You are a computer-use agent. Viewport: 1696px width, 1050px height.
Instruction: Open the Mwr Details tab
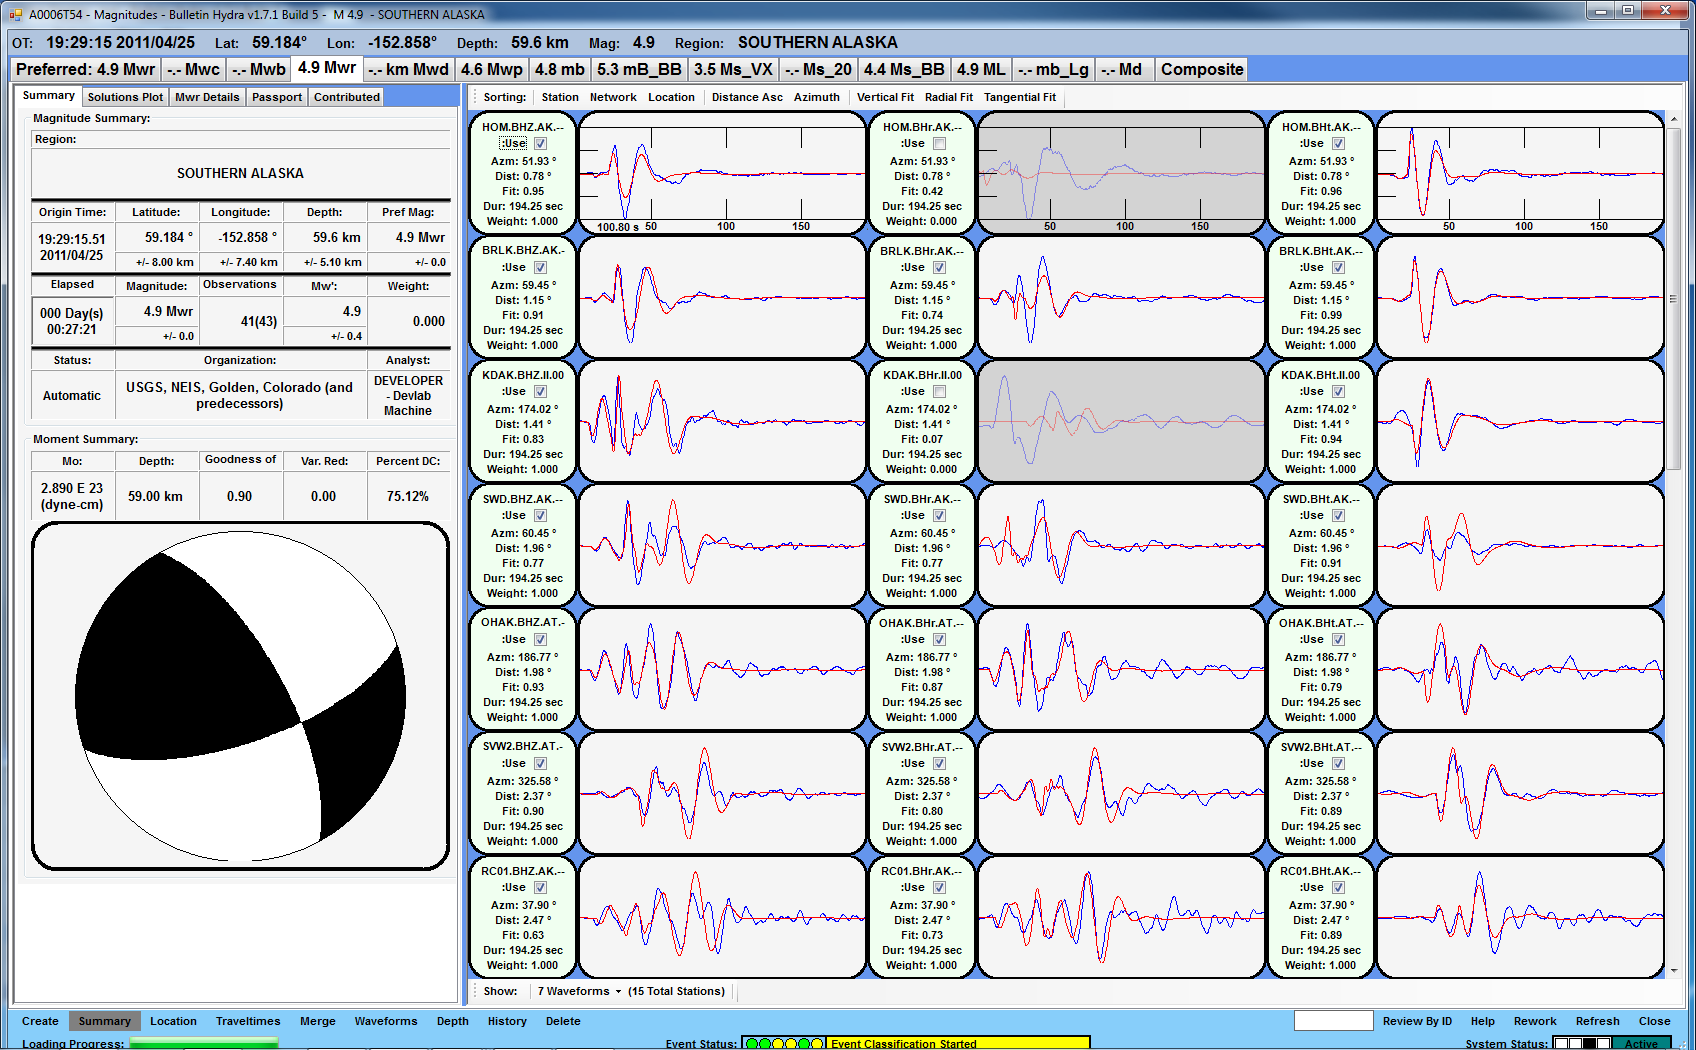pyautogui.click(x=207, y=97)
